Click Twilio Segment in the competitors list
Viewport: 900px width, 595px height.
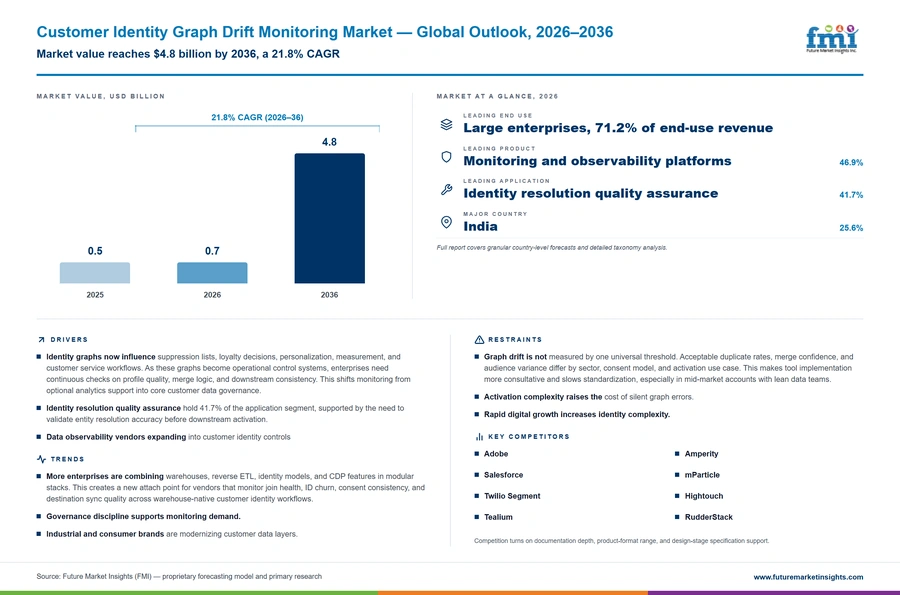(511, 496)
